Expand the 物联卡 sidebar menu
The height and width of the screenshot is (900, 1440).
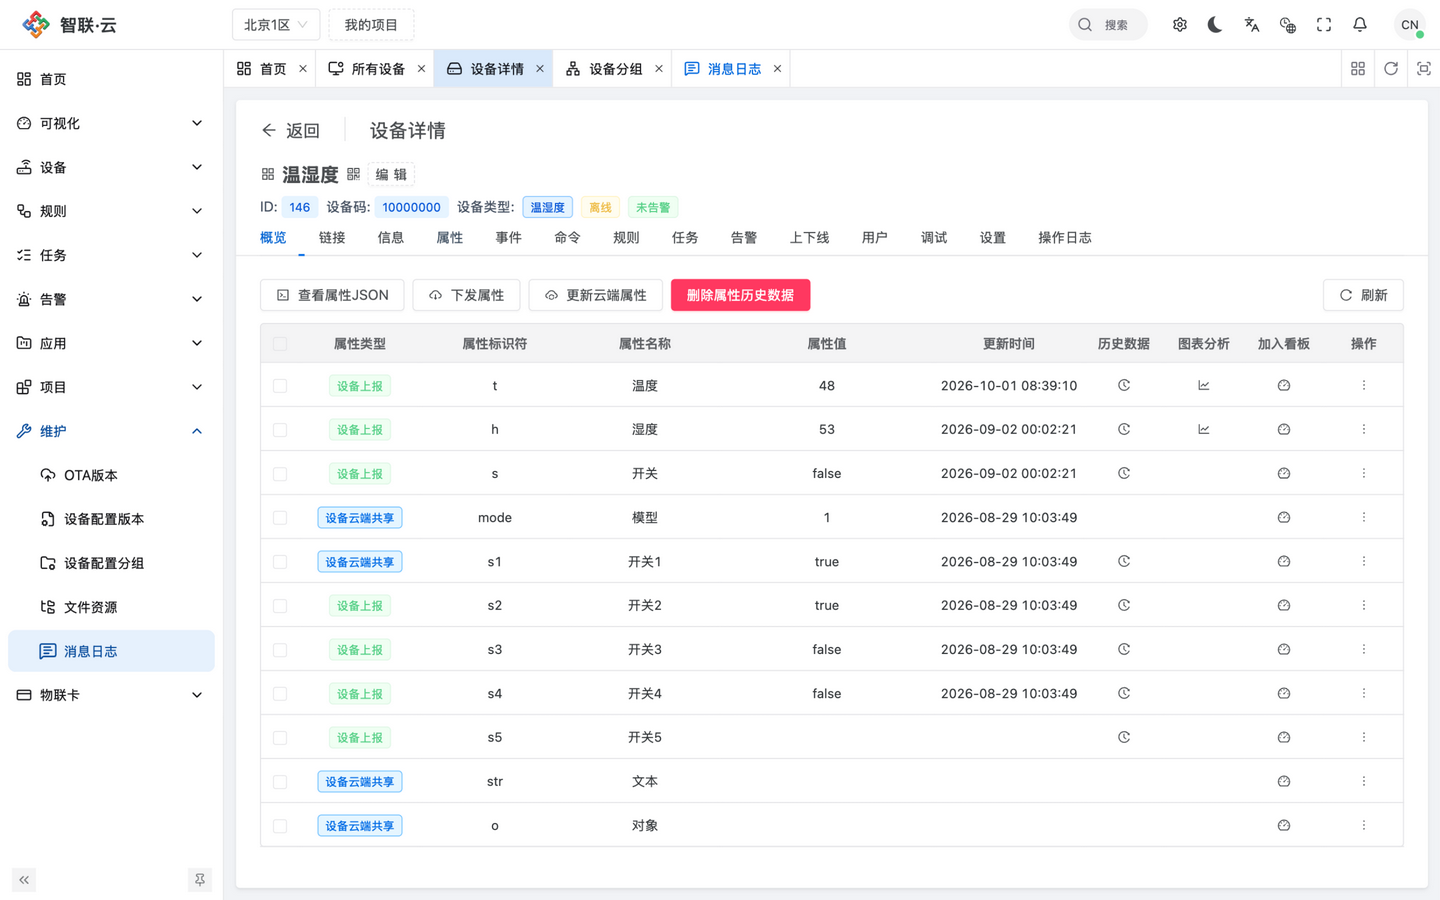click(111, 695)
